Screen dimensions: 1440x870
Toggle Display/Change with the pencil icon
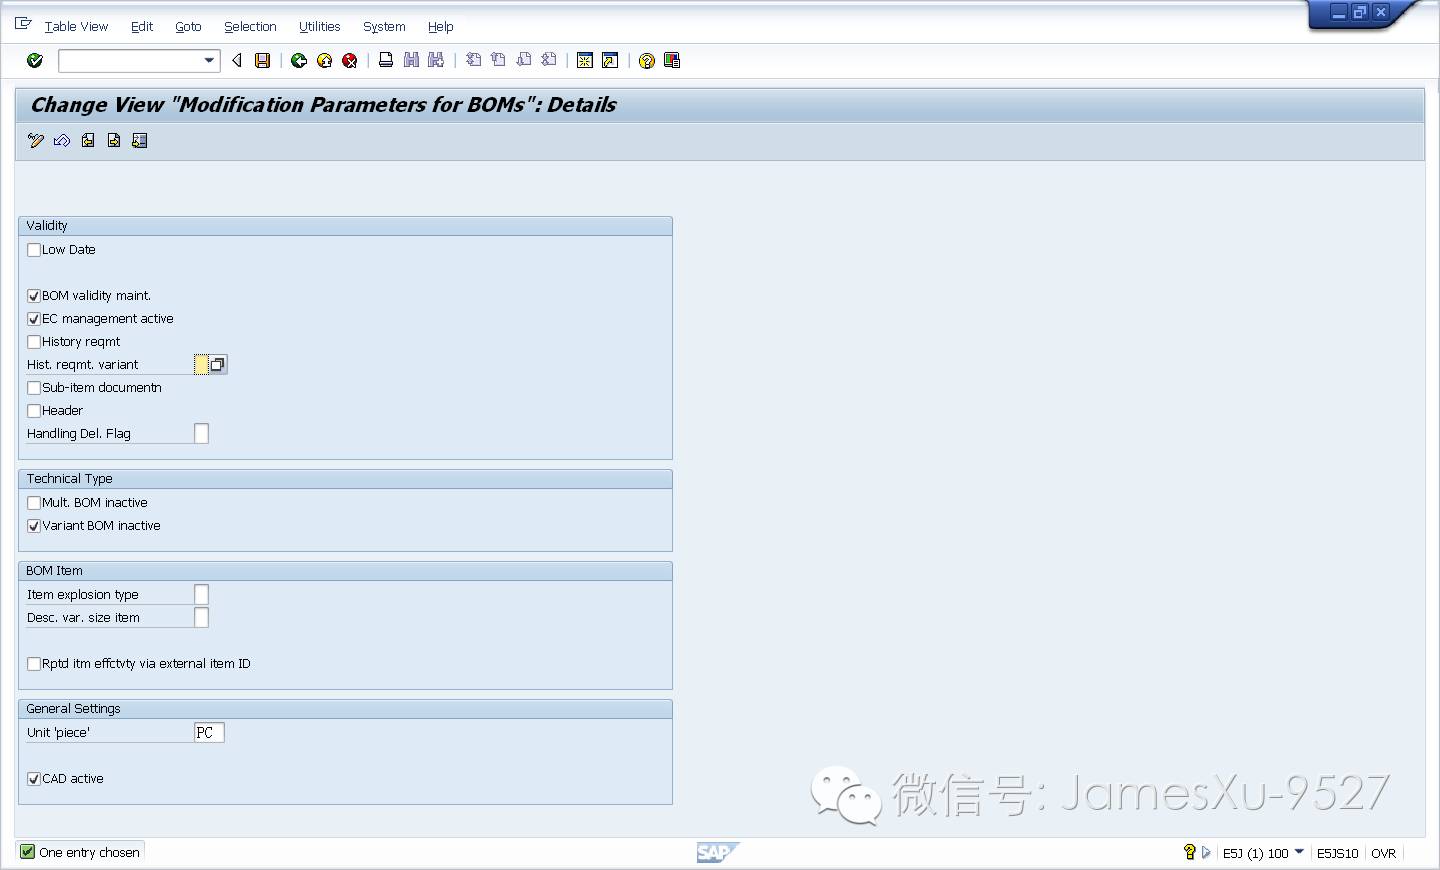36,140
